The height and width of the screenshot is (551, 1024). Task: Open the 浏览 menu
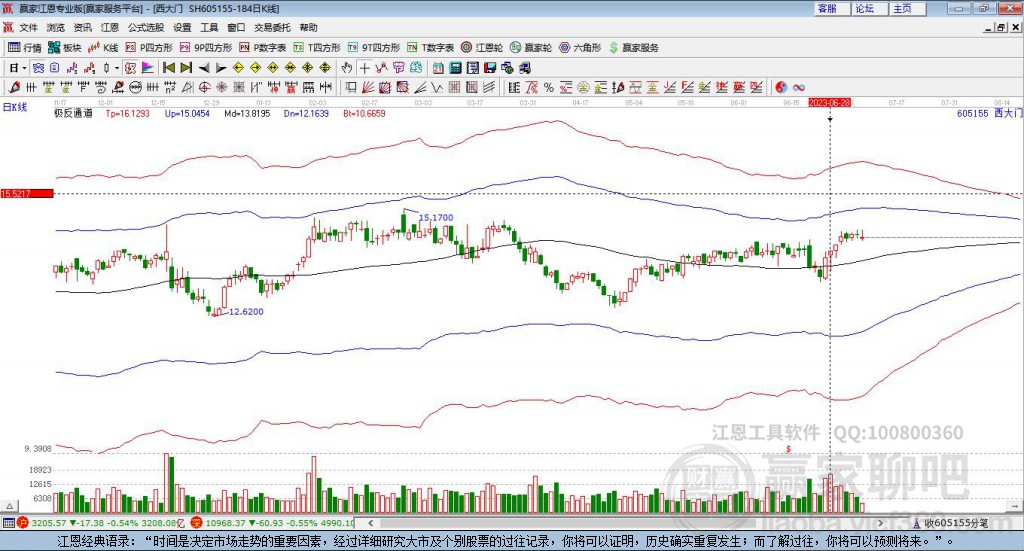pyautogui.click(x=56, y=27)
